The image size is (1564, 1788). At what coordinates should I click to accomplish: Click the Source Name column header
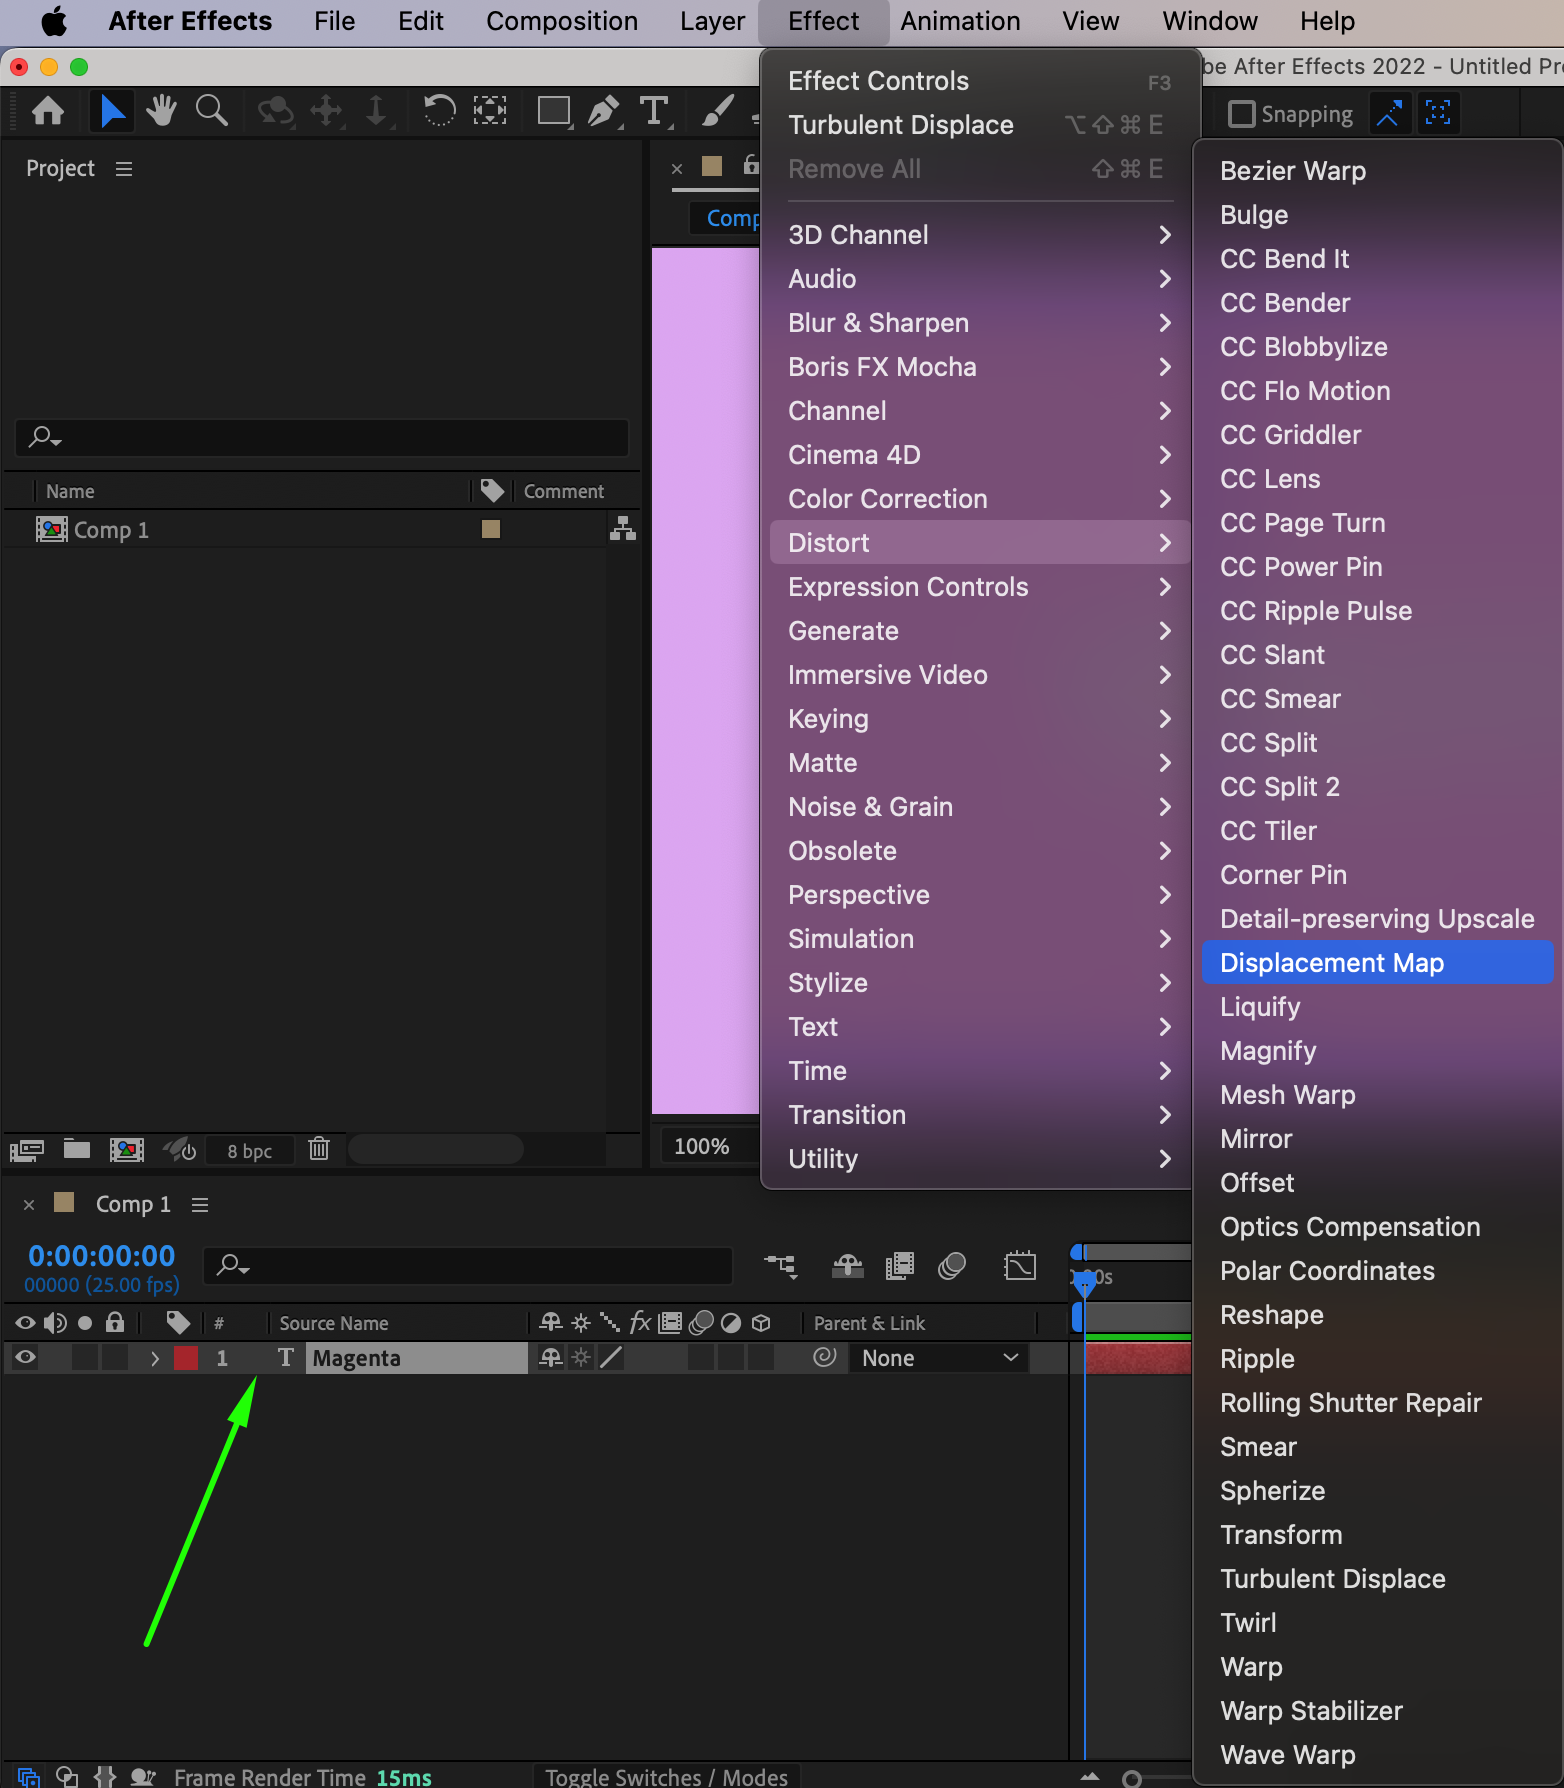pos(334,1323)
